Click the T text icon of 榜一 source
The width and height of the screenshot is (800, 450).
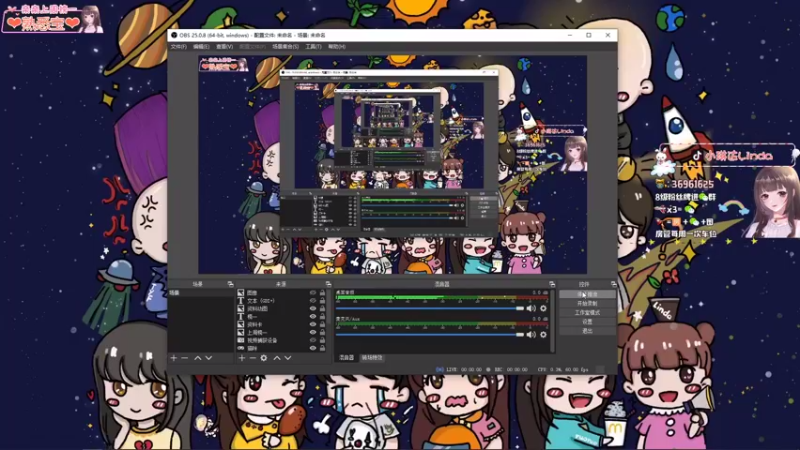241,317
